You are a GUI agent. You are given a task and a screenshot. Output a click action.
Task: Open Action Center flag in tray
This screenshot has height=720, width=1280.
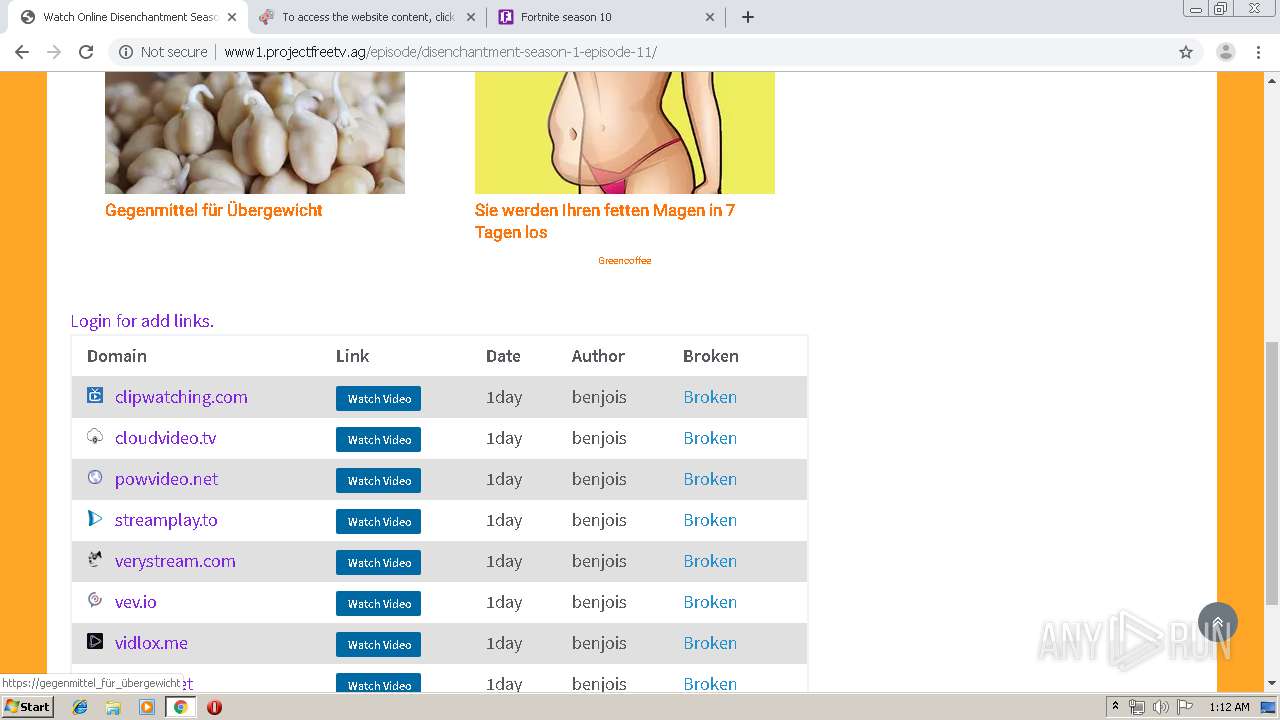point(1184,707)
